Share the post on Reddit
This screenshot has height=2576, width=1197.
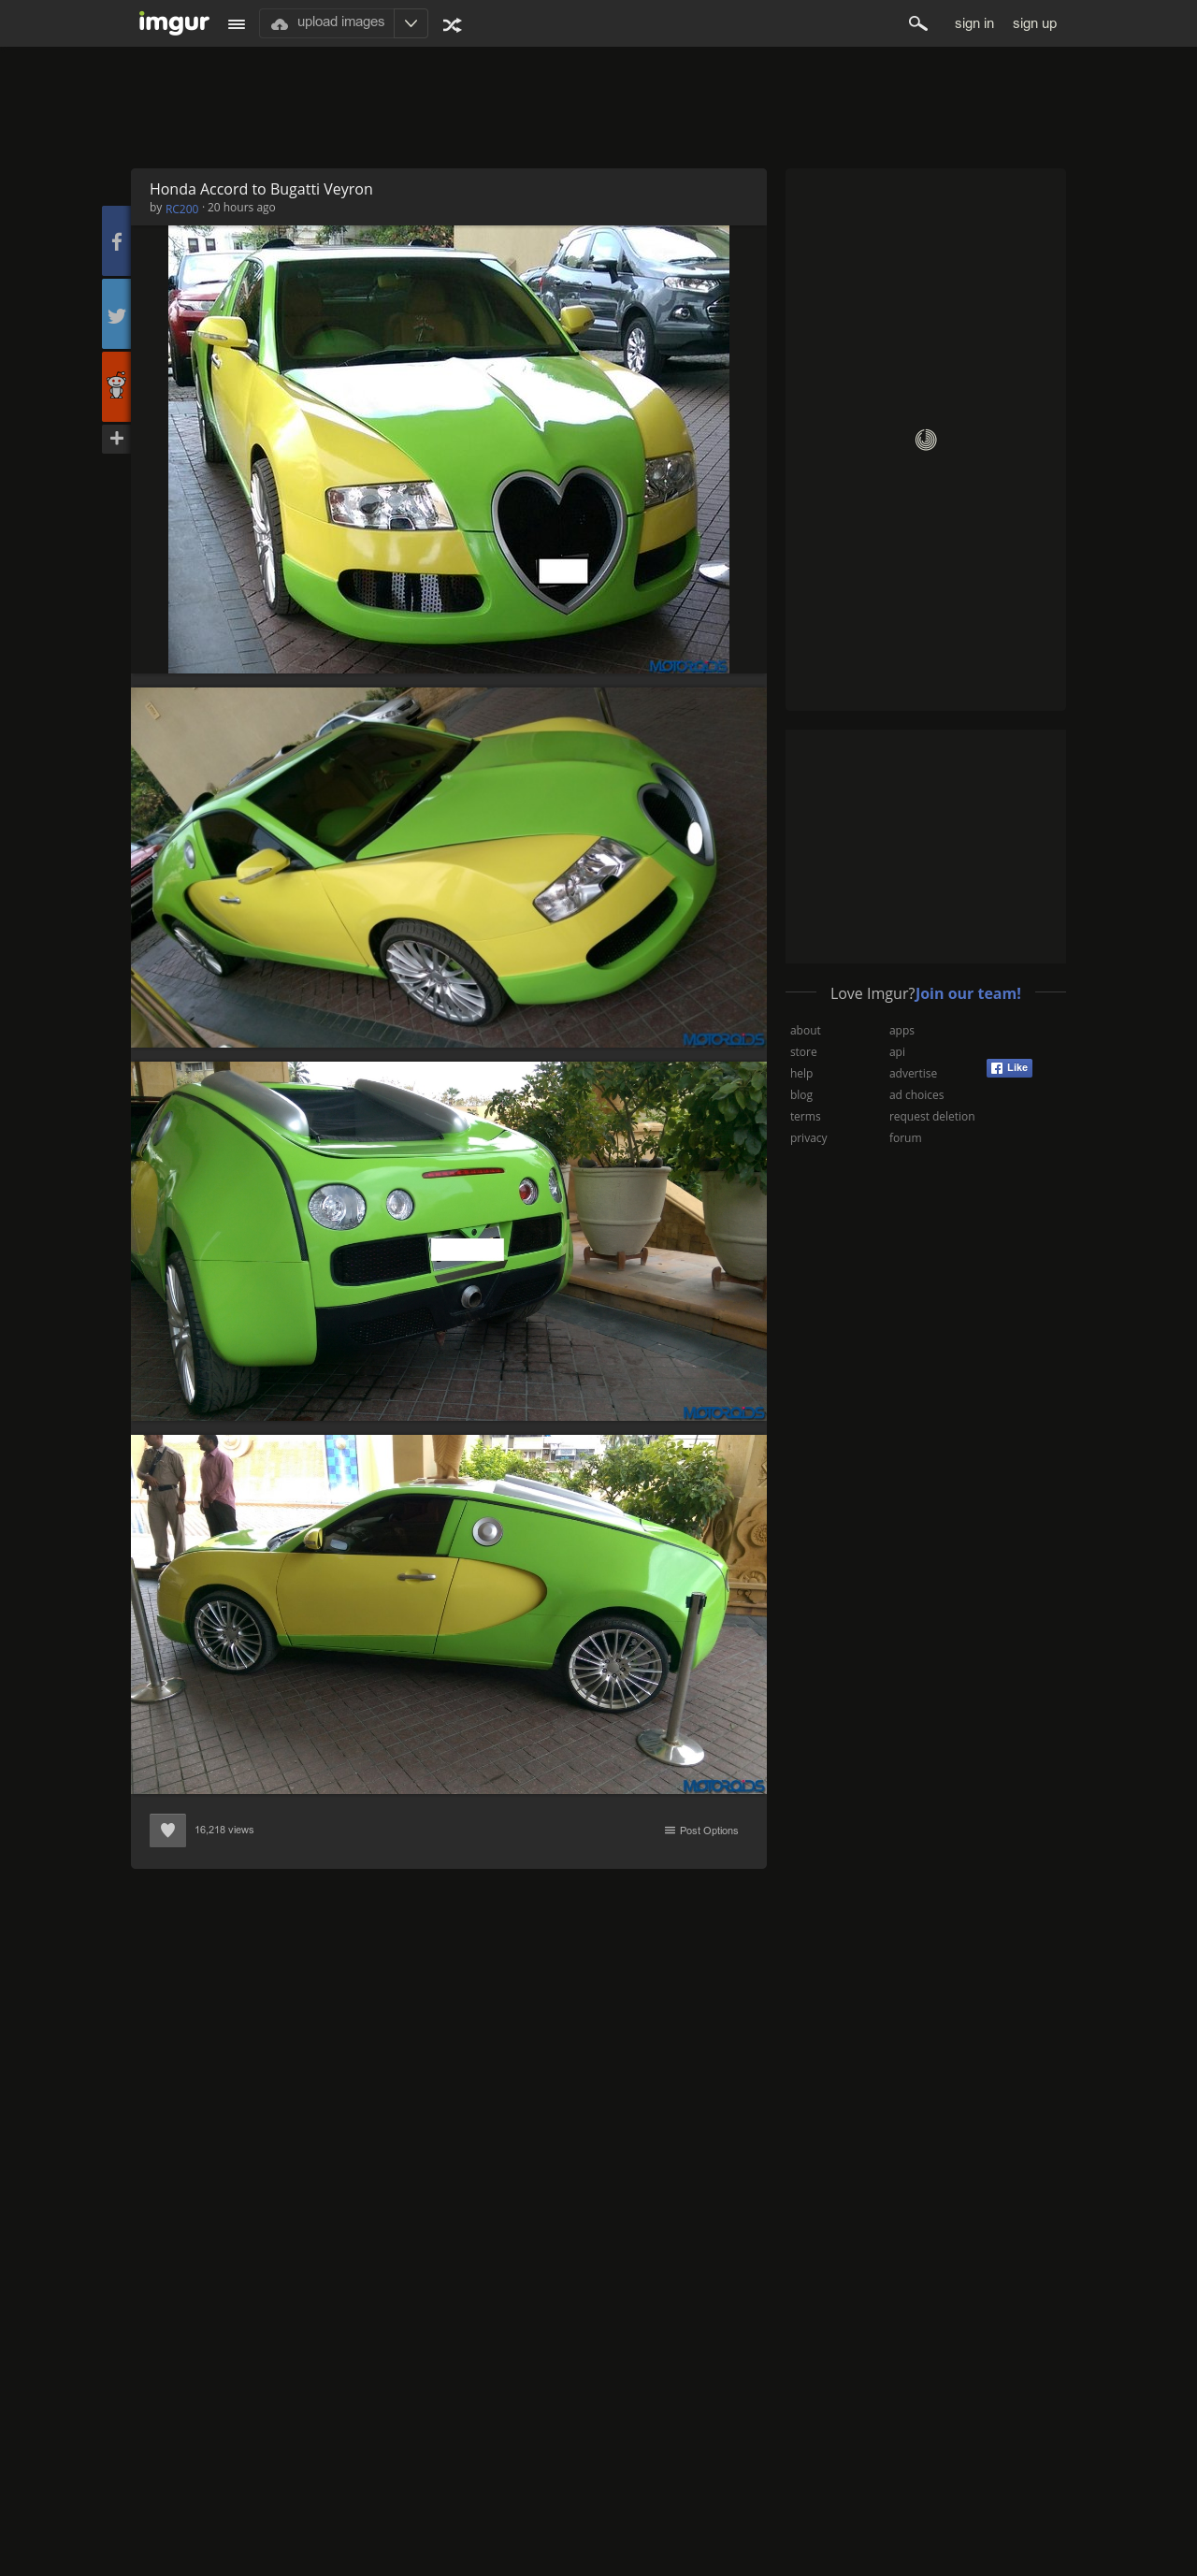(x=116, y=386)
